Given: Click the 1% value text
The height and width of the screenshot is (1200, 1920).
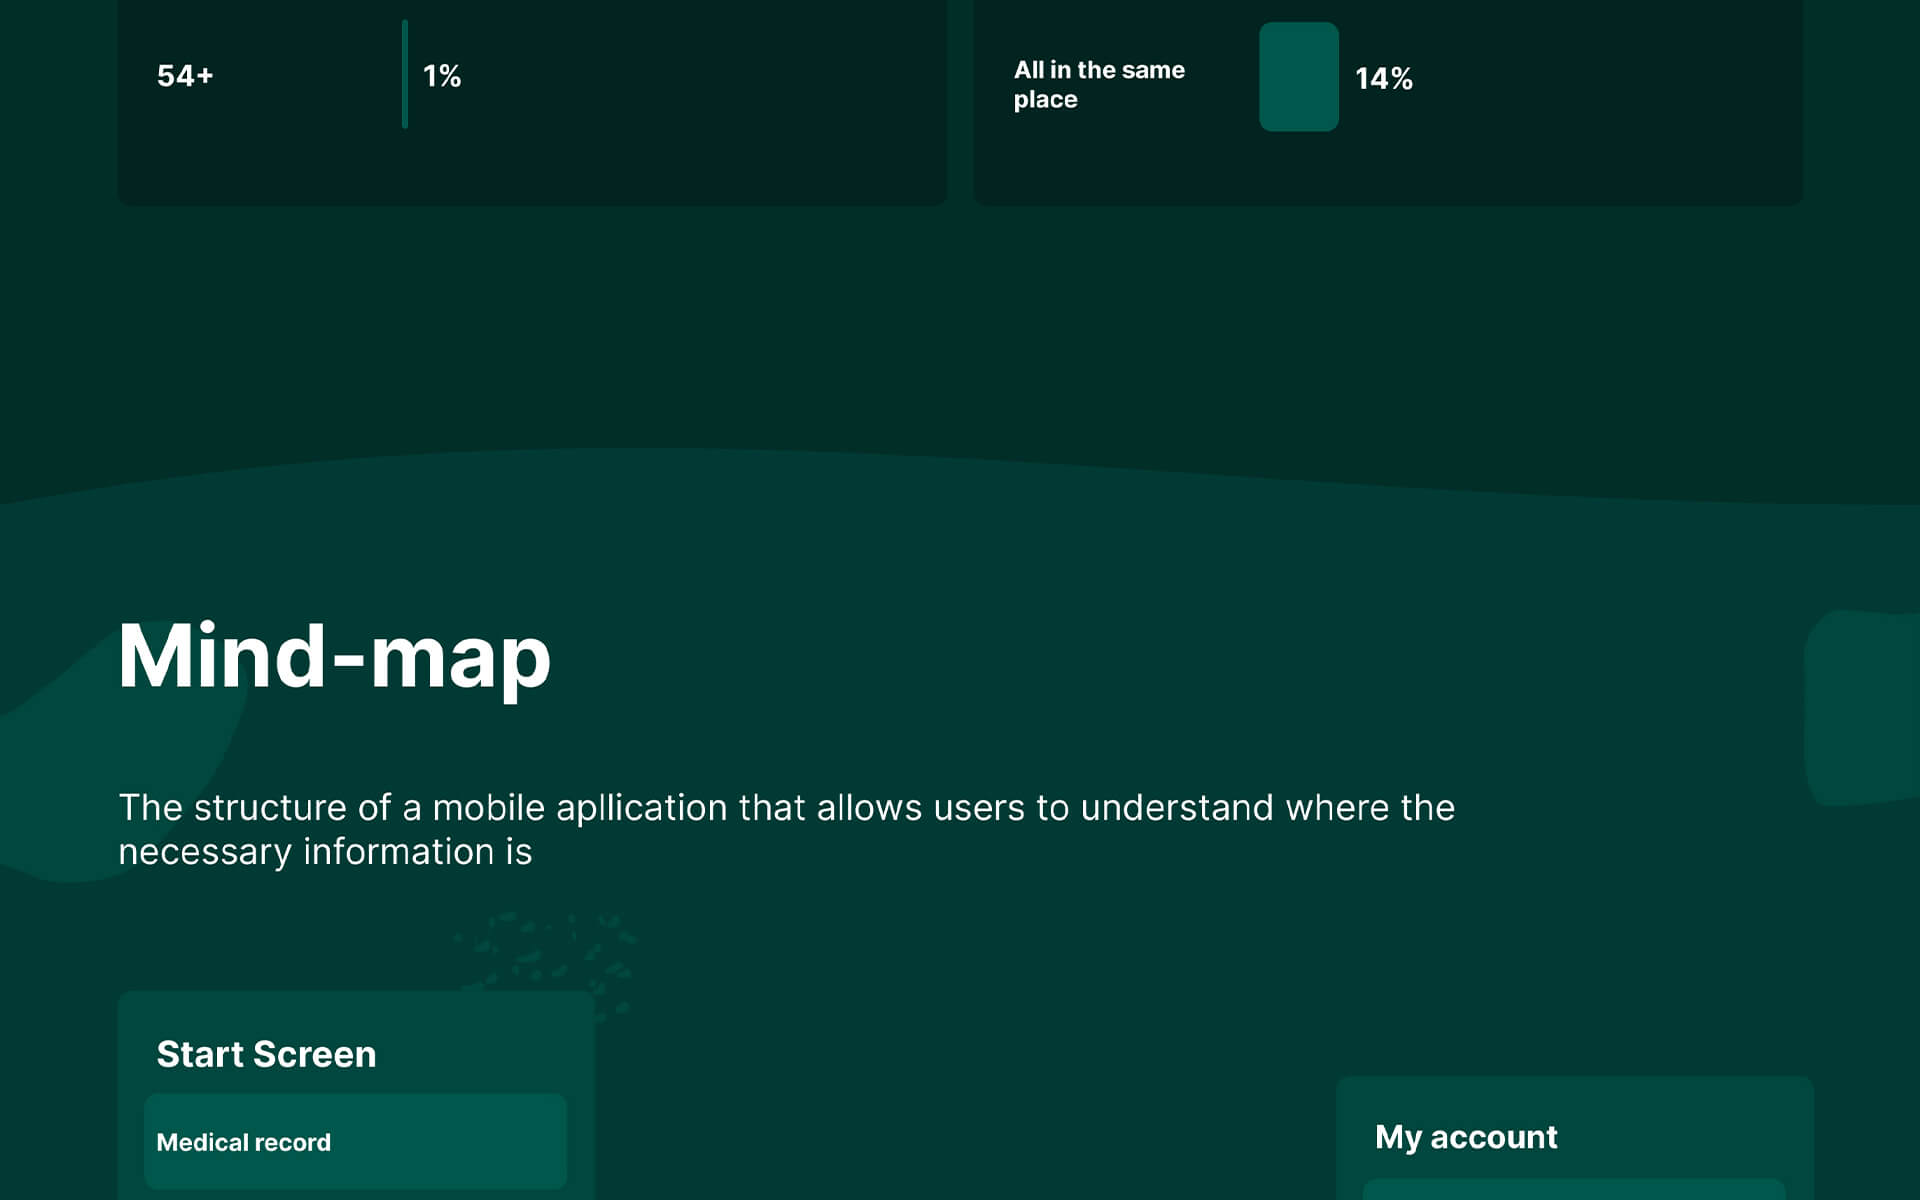Looking at the screenshot, I should pos(441,76).
